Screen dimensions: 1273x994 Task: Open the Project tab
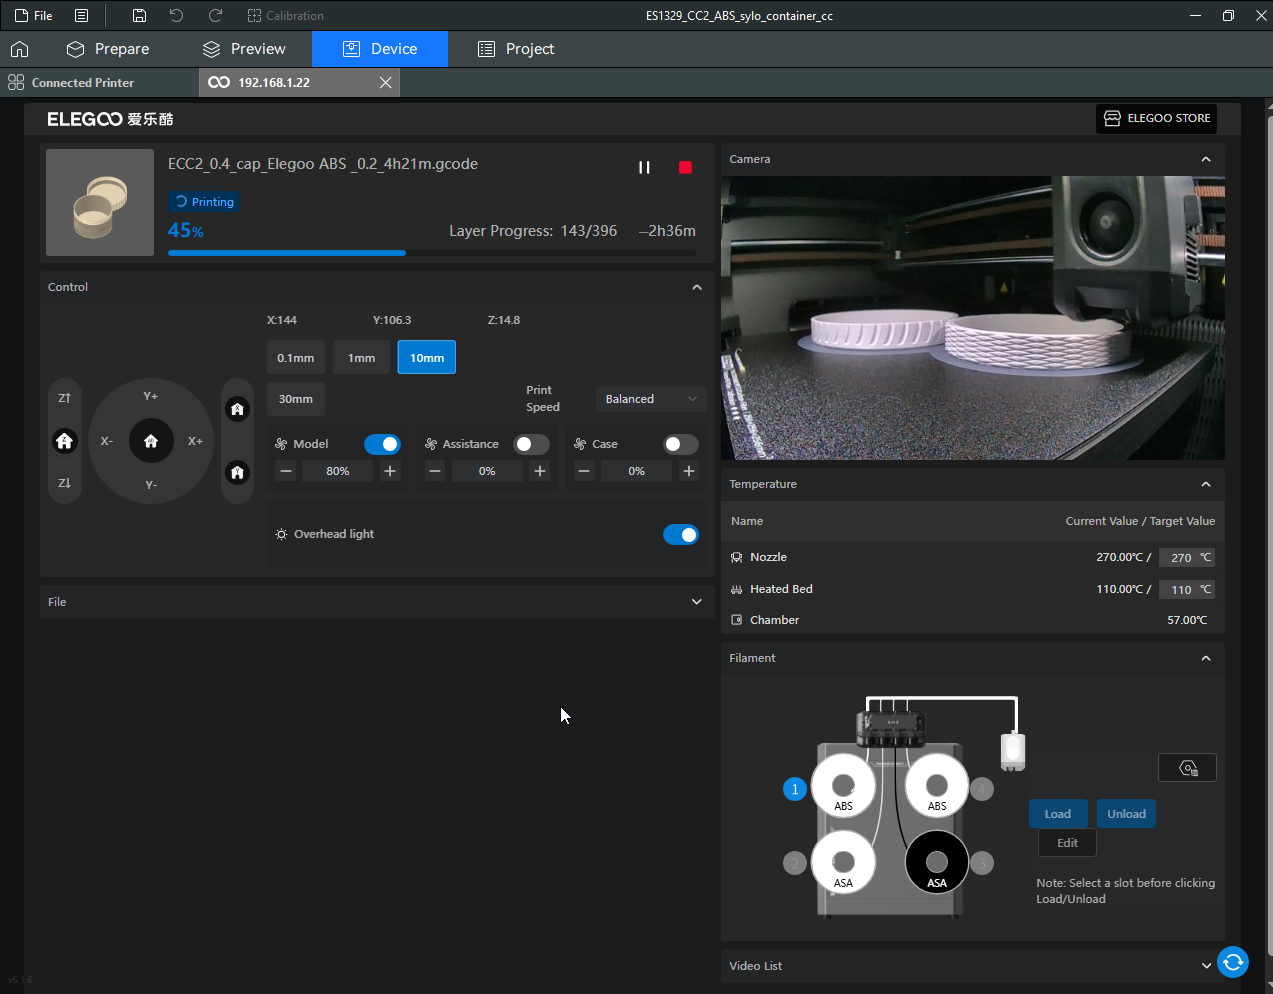(516, 49)
